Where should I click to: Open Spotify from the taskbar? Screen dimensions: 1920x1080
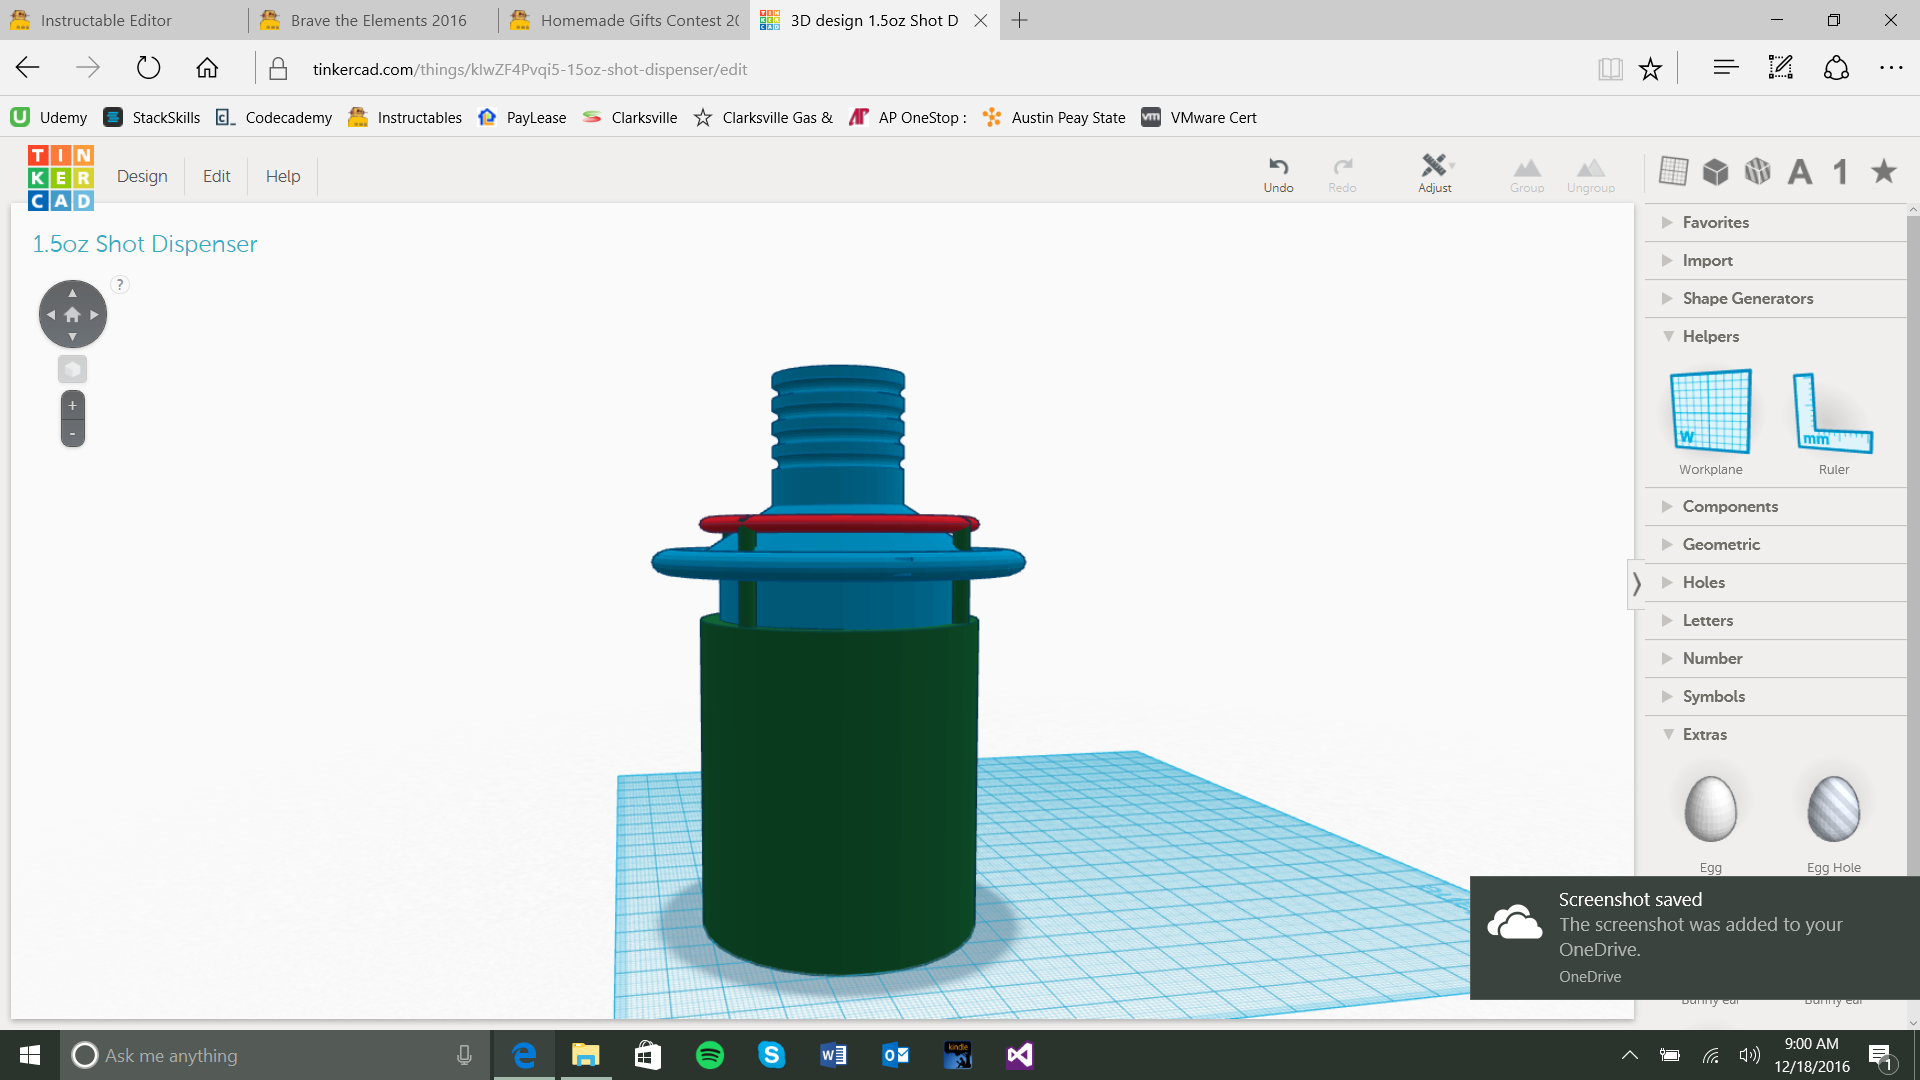coord(710,1055)
